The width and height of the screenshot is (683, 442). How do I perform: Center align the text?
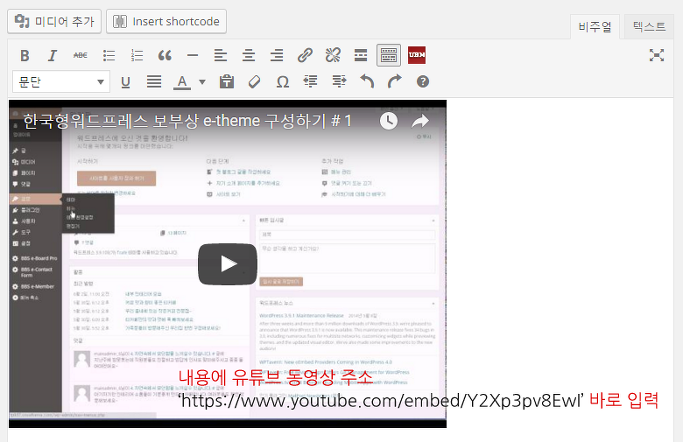[249, 55]
